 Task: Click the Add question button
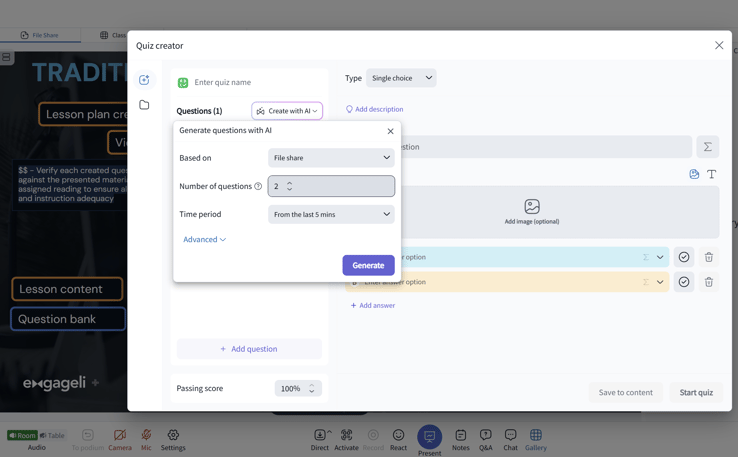click(249, 349)
